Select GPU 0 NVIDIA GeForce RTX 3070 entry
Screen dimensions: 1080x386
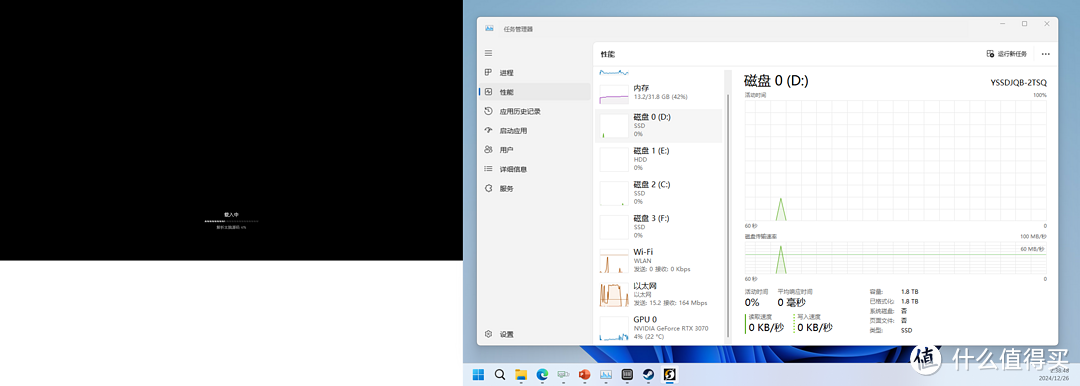658,328
